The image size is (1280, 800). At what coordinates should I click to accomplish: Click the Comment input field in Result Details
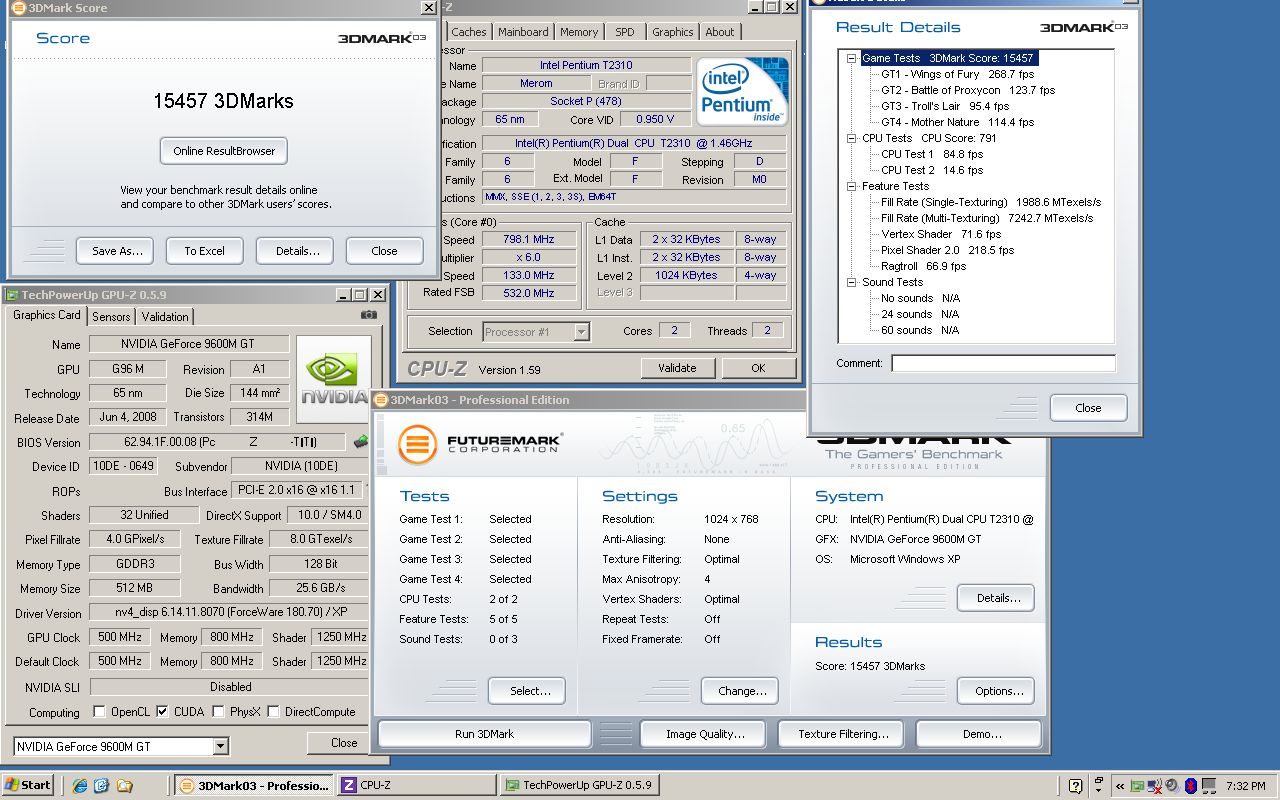coord(1003,363)
